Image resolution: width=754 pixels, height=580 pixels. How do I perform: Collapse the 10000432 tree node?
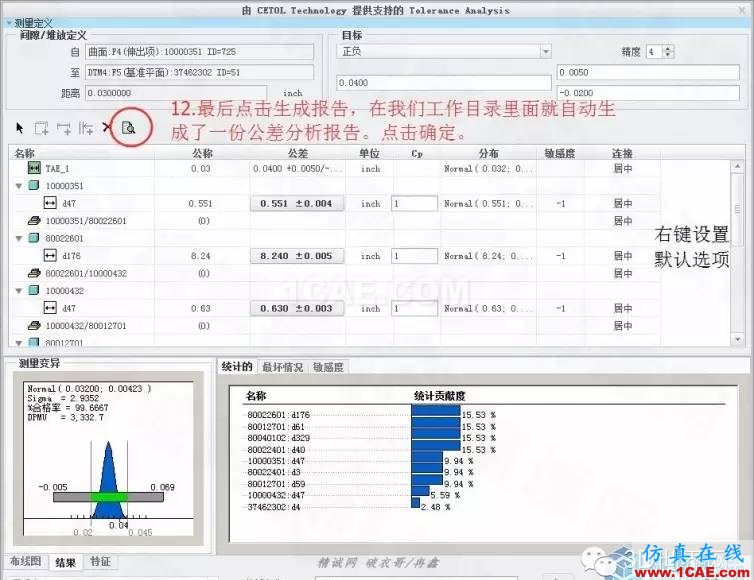click(19, 291)
